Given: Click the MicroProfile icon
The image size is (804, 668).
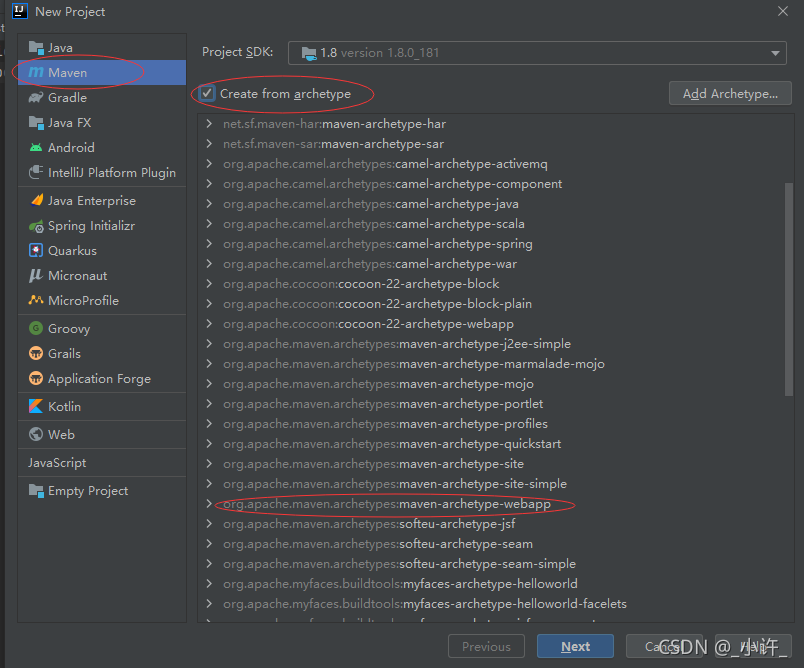Looking at the screenshot, I should pyautogui.click(x=36, y=300).
